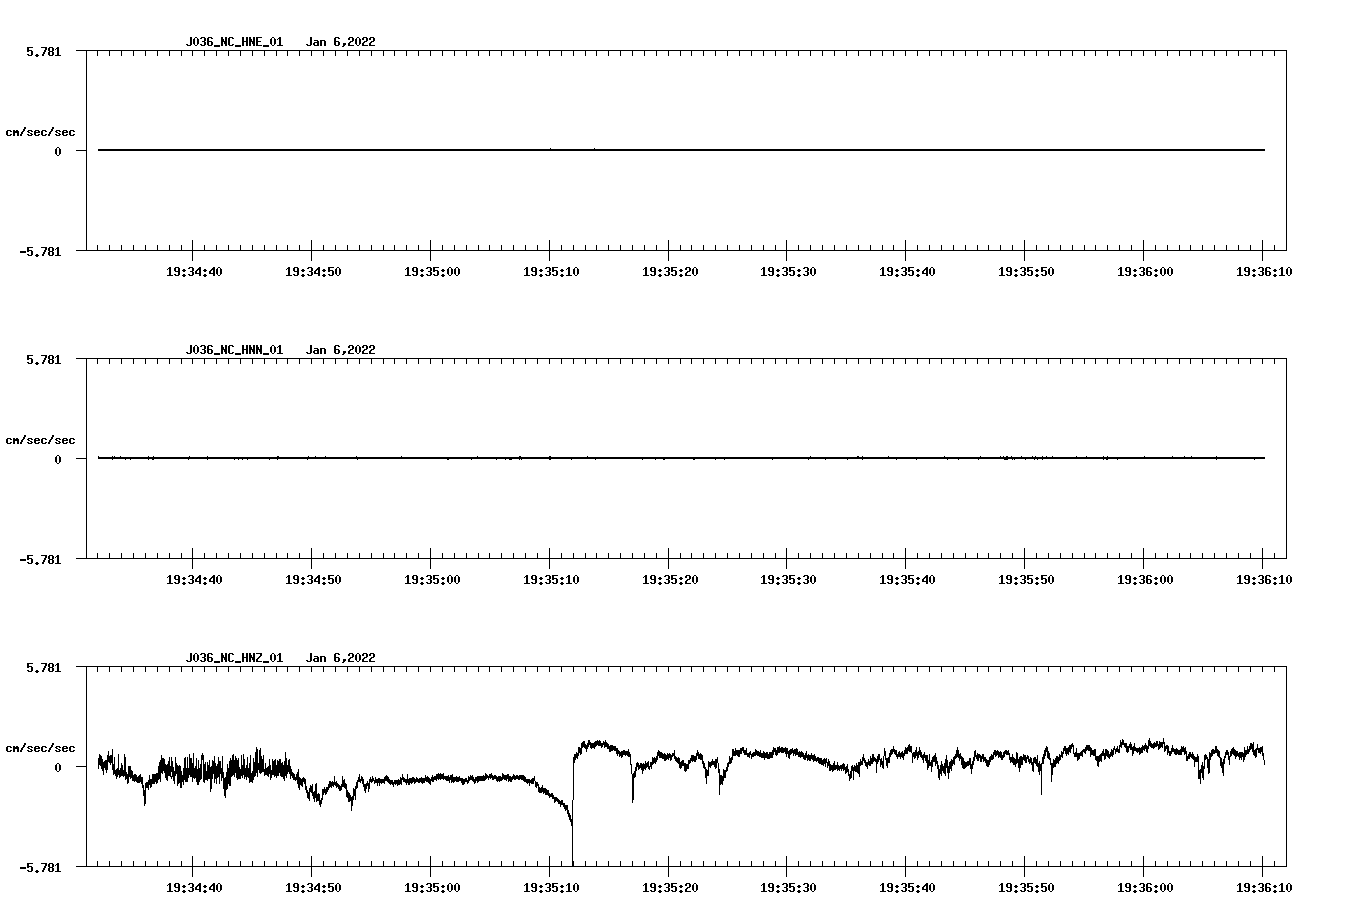The image size is (1358, 924).
Task: Click the 19:35:50 time label under HNZ plot
Action: (x=1025, y=888)
